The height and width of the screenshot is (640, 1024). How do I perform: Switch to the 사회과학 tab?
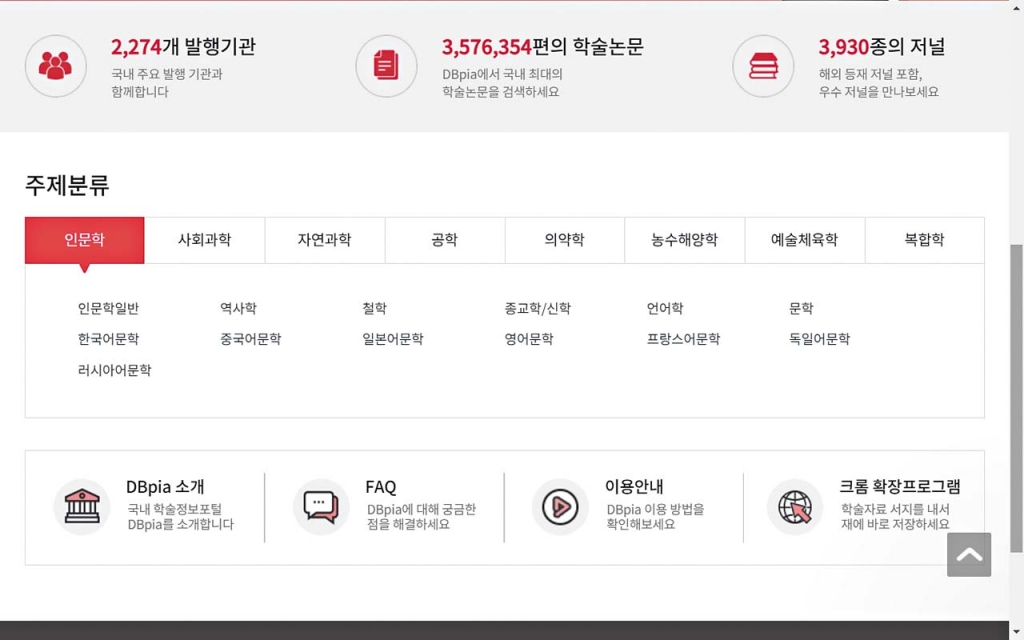click(x=204, y=240)
